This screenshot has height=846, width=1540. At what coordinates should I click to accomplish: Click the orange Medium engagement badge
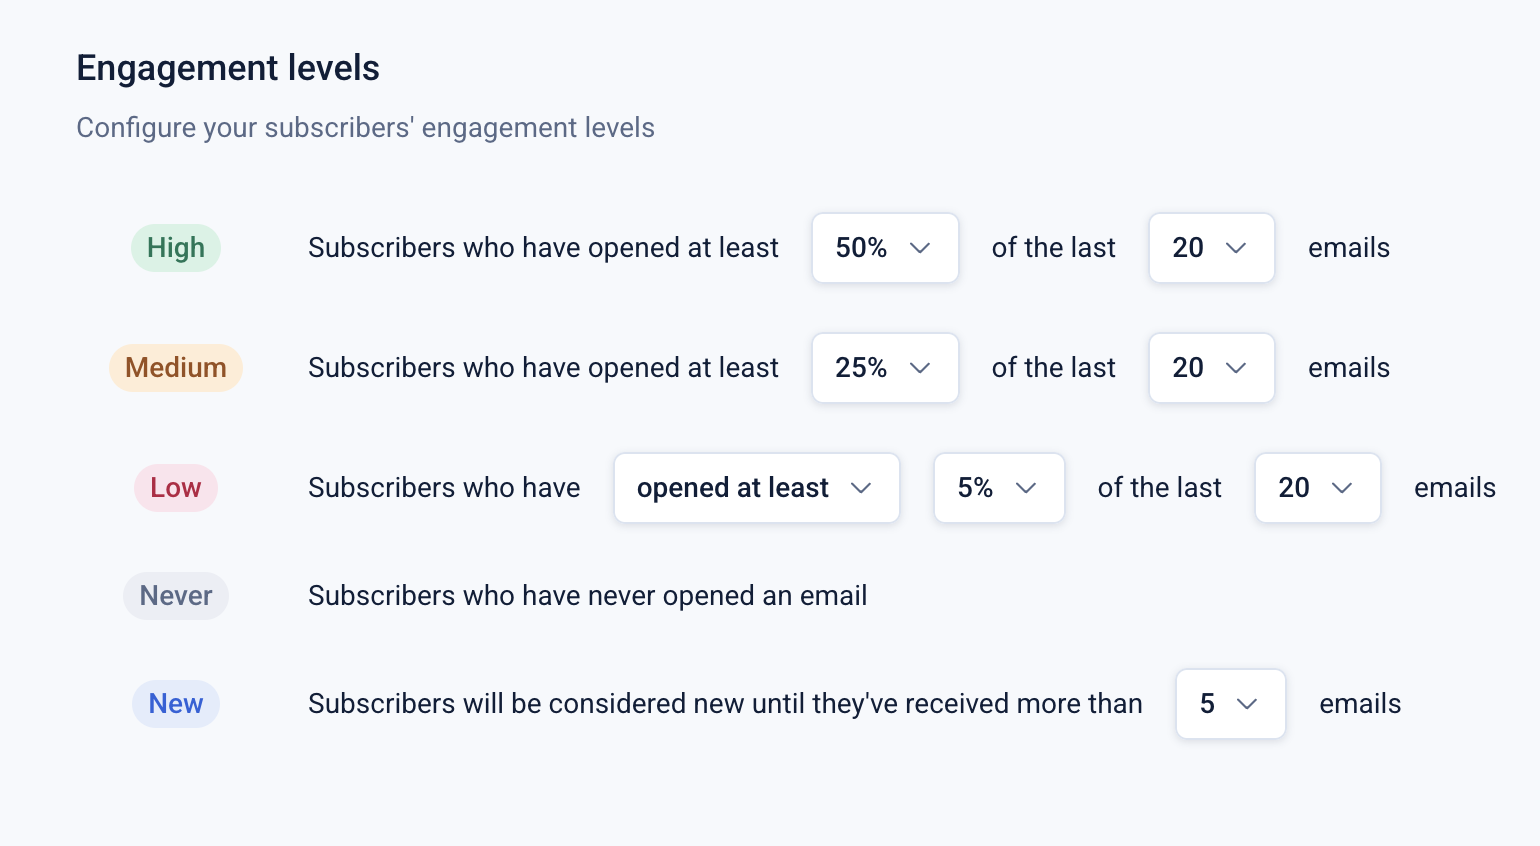[x=176, y=368]
